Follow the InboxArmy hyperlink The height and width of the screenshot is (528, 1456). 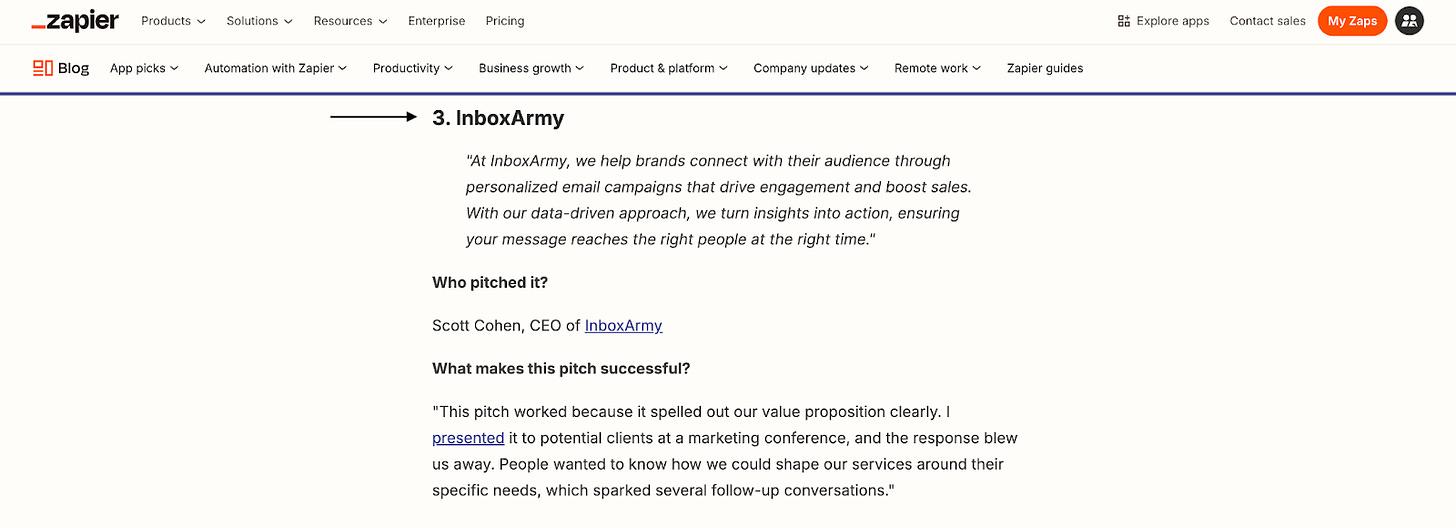[623, 325]
